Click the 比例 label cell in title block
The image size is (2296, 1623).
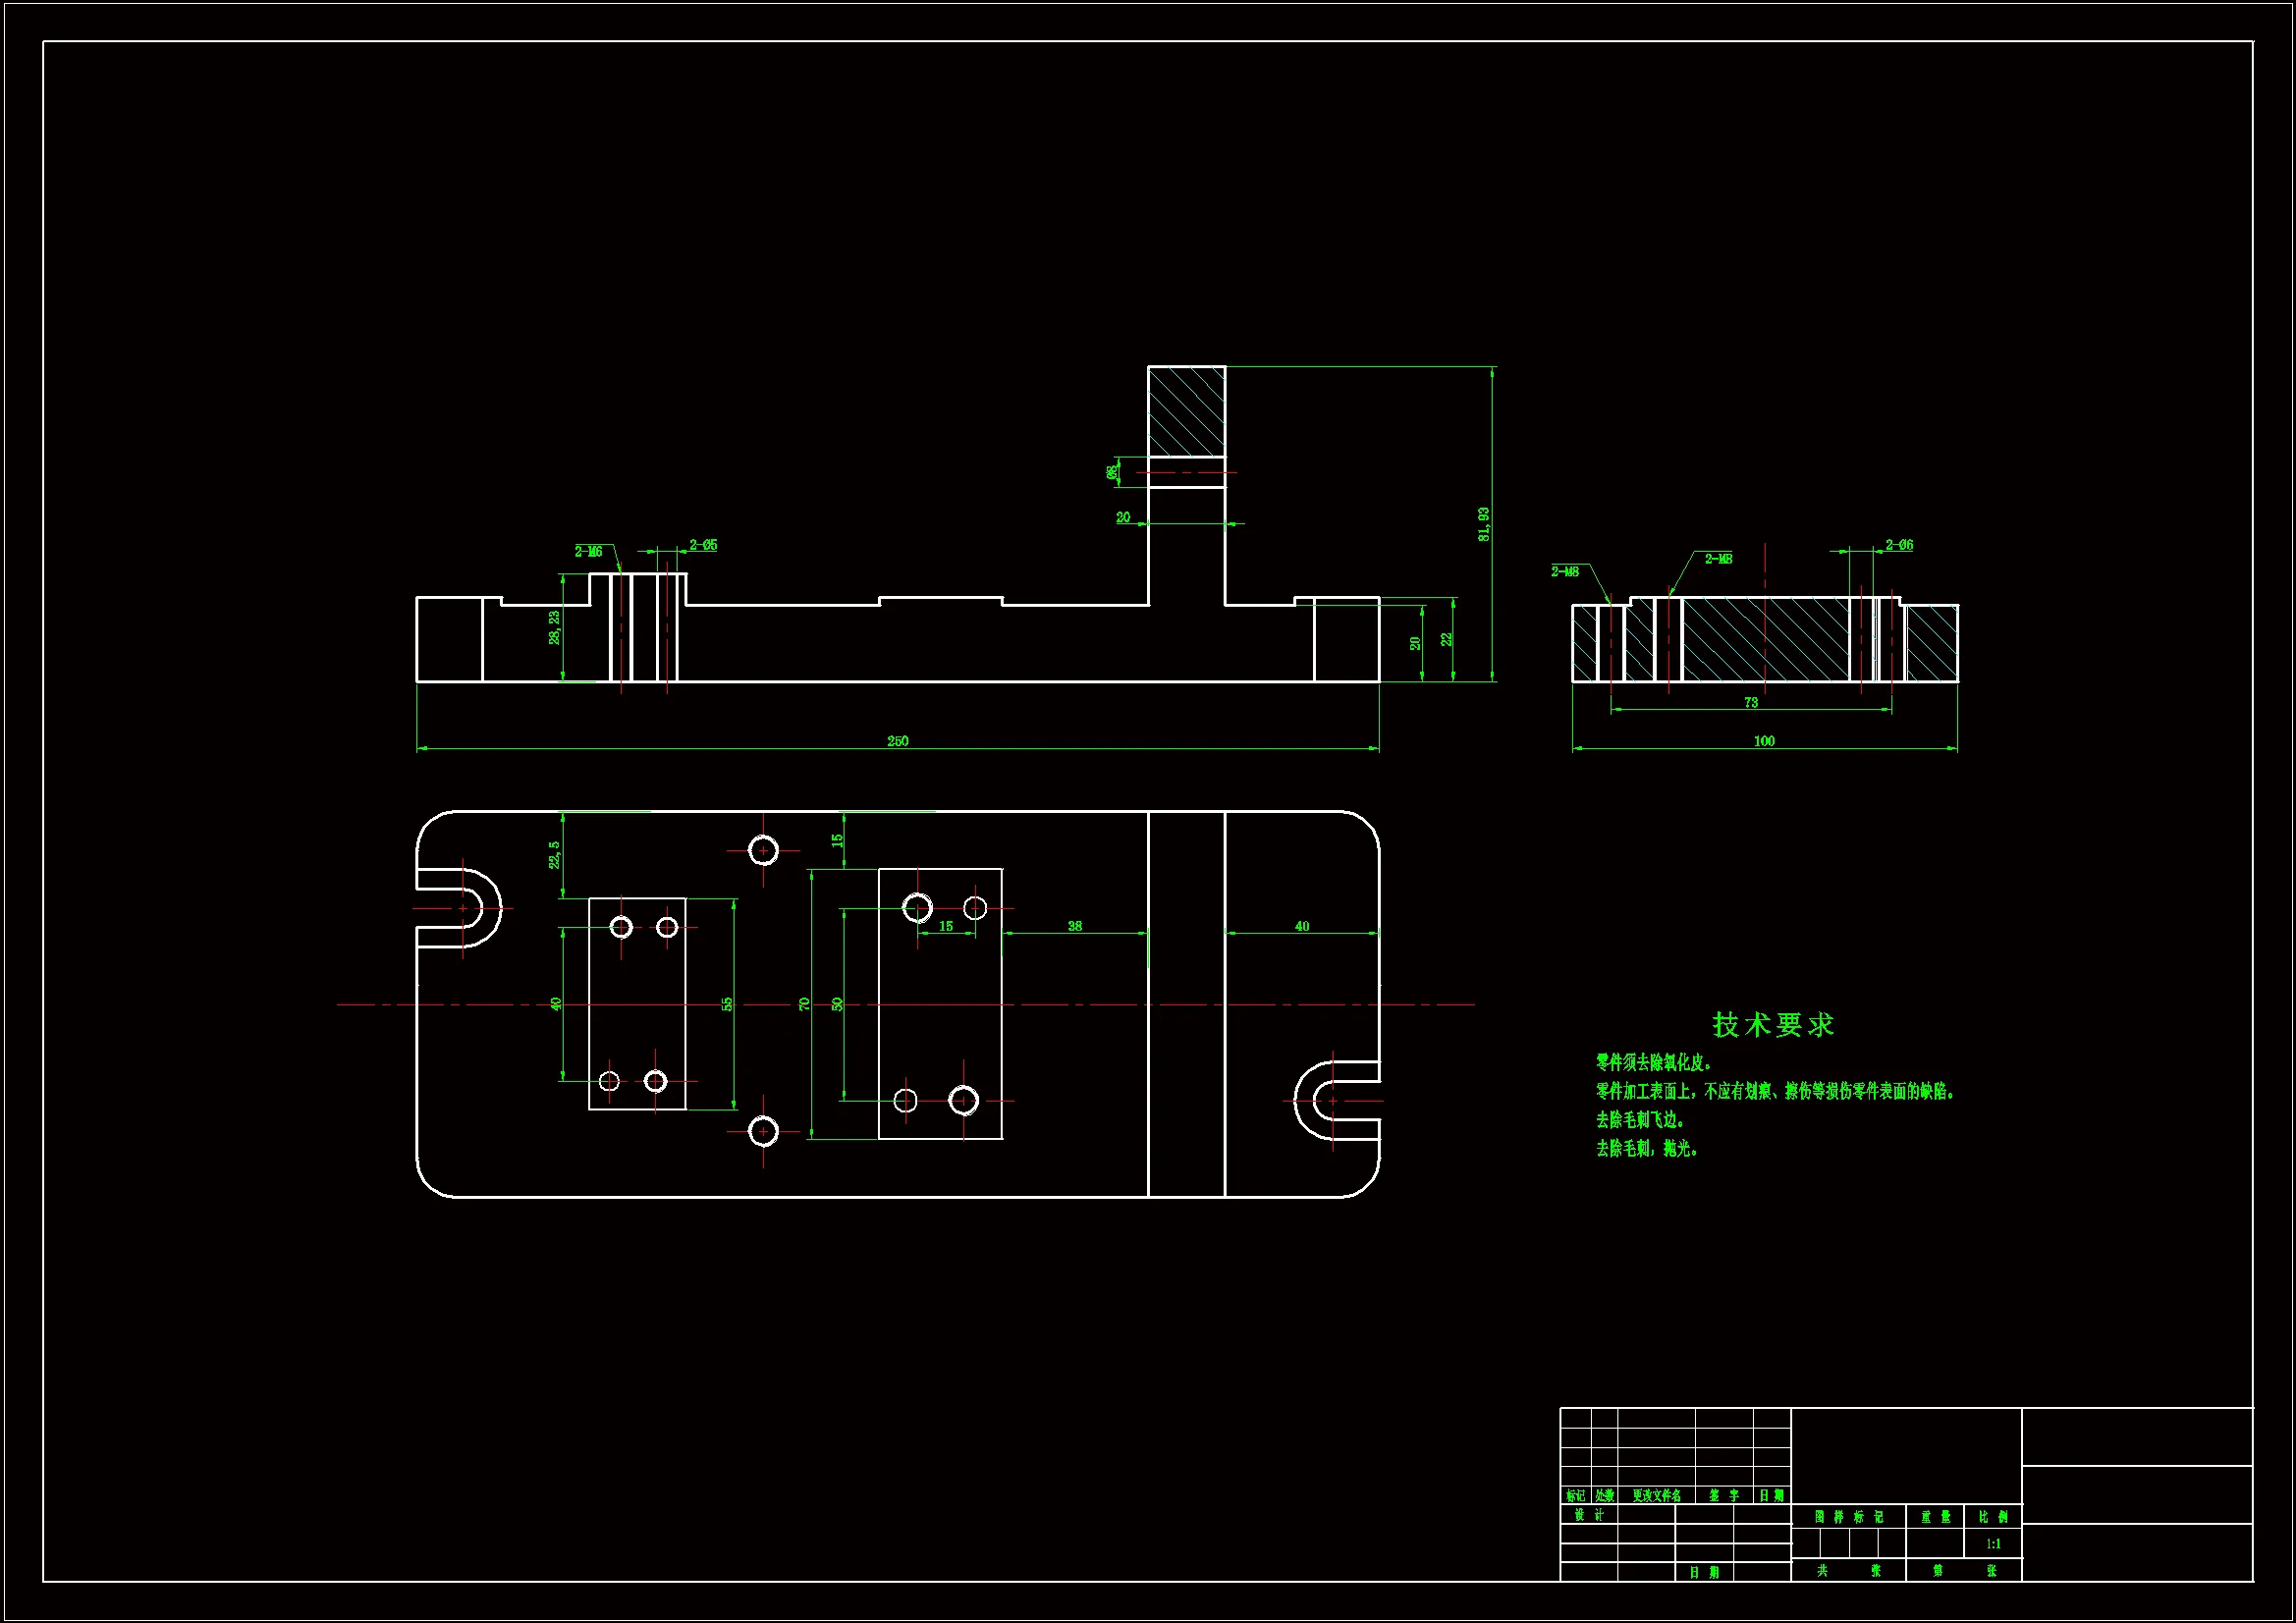click(1993, 1516)
